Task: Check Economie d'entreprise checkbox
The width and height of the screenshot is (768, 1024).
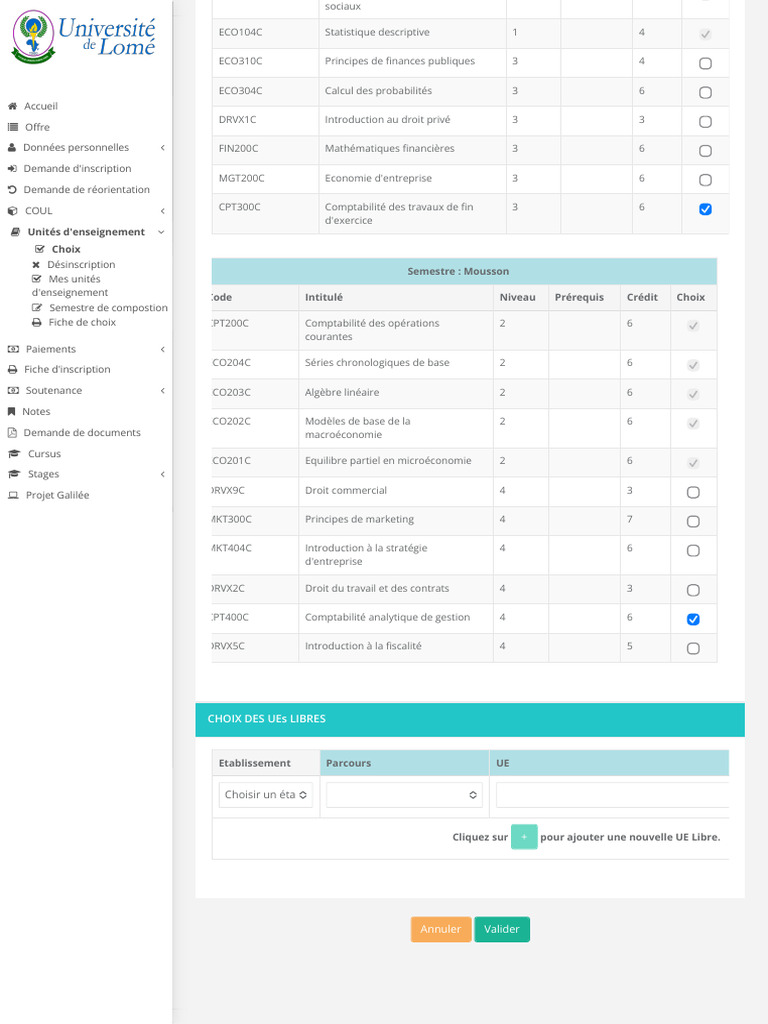Action: point(705,180)
